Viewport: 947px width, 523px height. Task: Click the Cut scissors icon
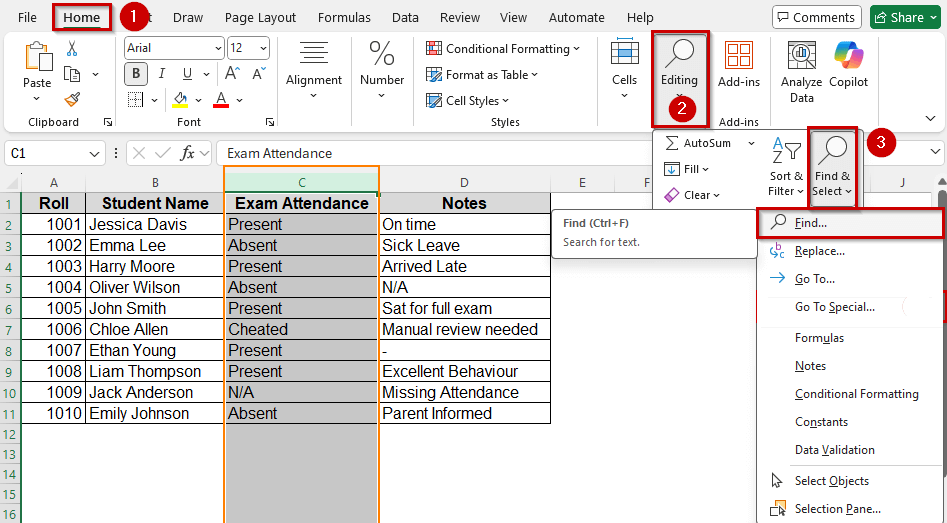pyautogui.click(x=72, y=48)
